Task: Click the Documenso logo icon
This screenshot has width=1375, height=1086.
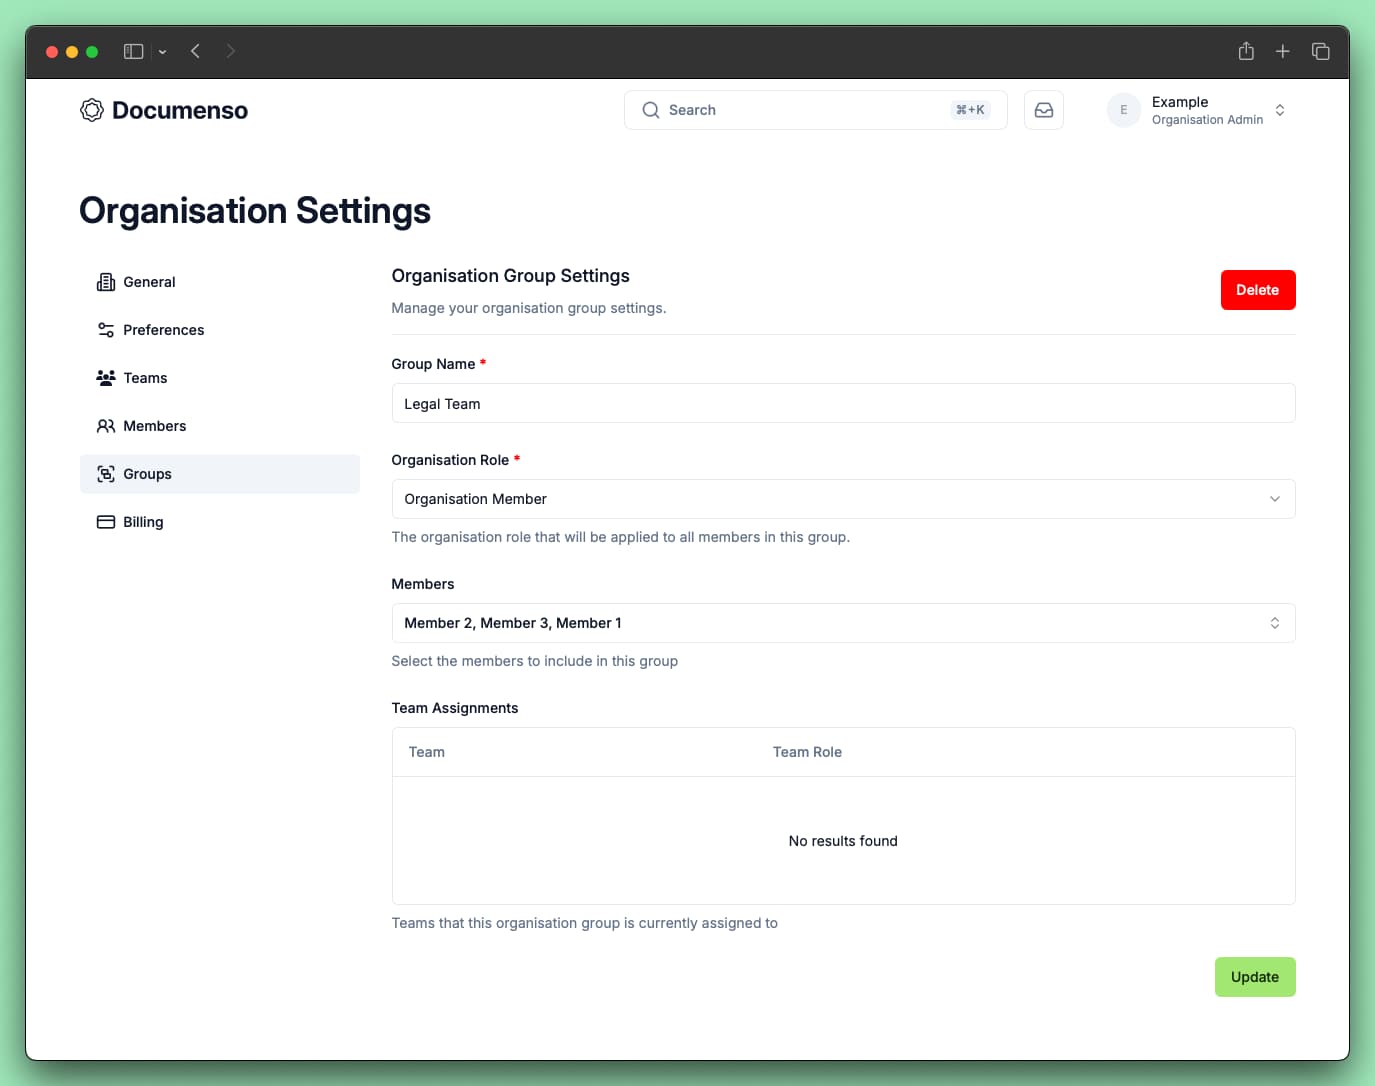Action: coord(92,110)
